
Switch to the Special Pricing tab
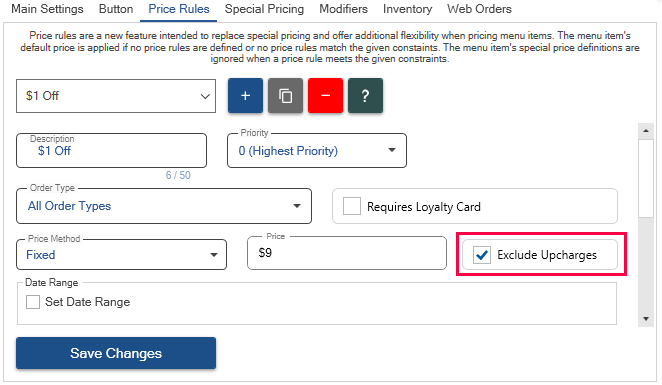(264, 9)
